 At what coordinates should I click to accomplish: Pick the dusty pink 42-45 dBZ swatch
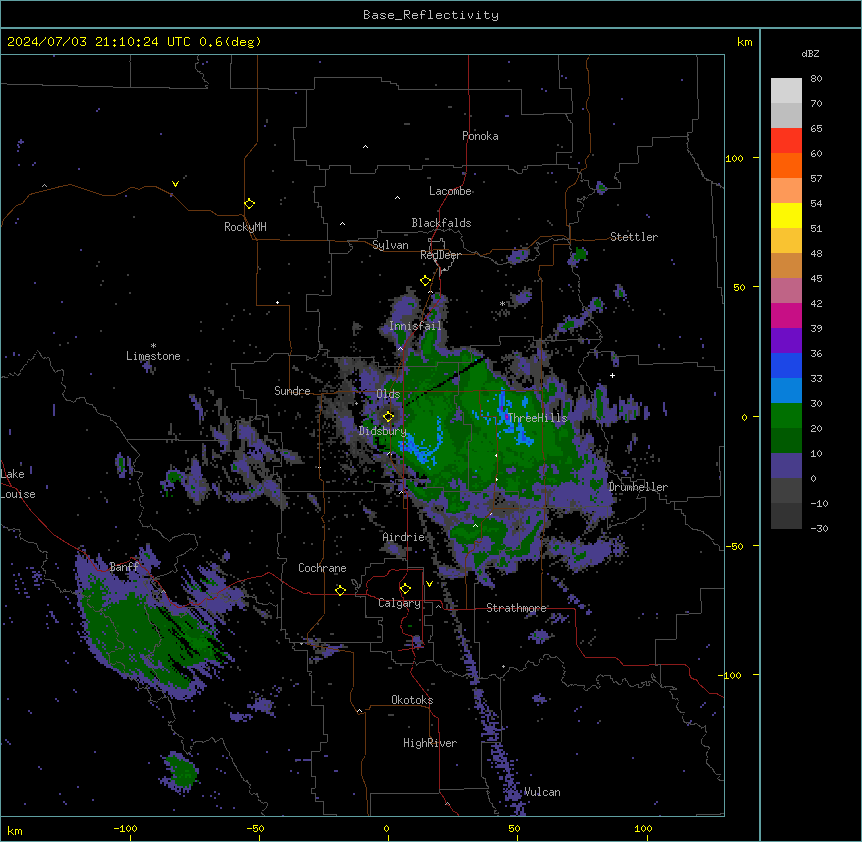click(786, 291)
